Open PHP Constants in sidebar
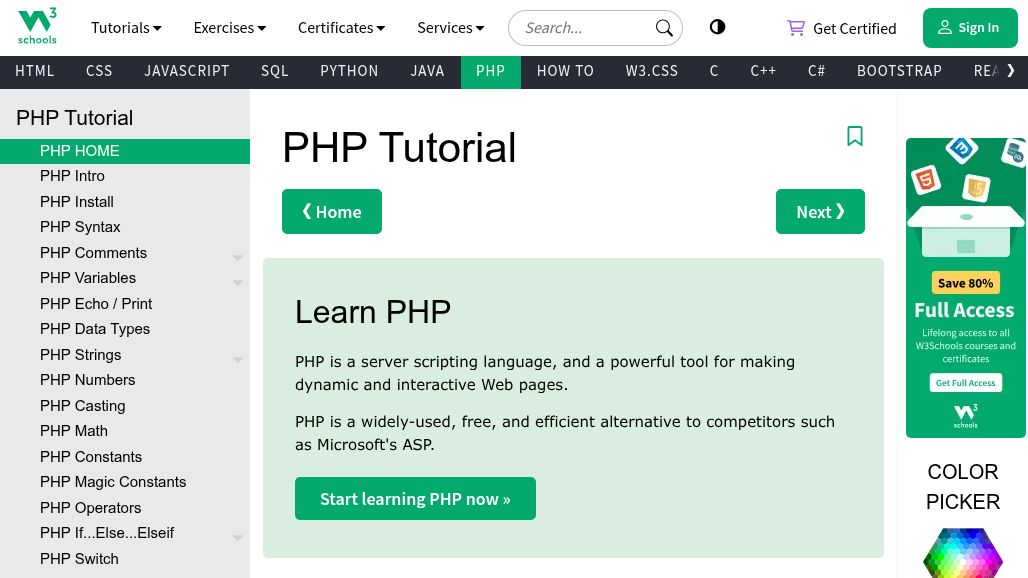 coord(125,457)
